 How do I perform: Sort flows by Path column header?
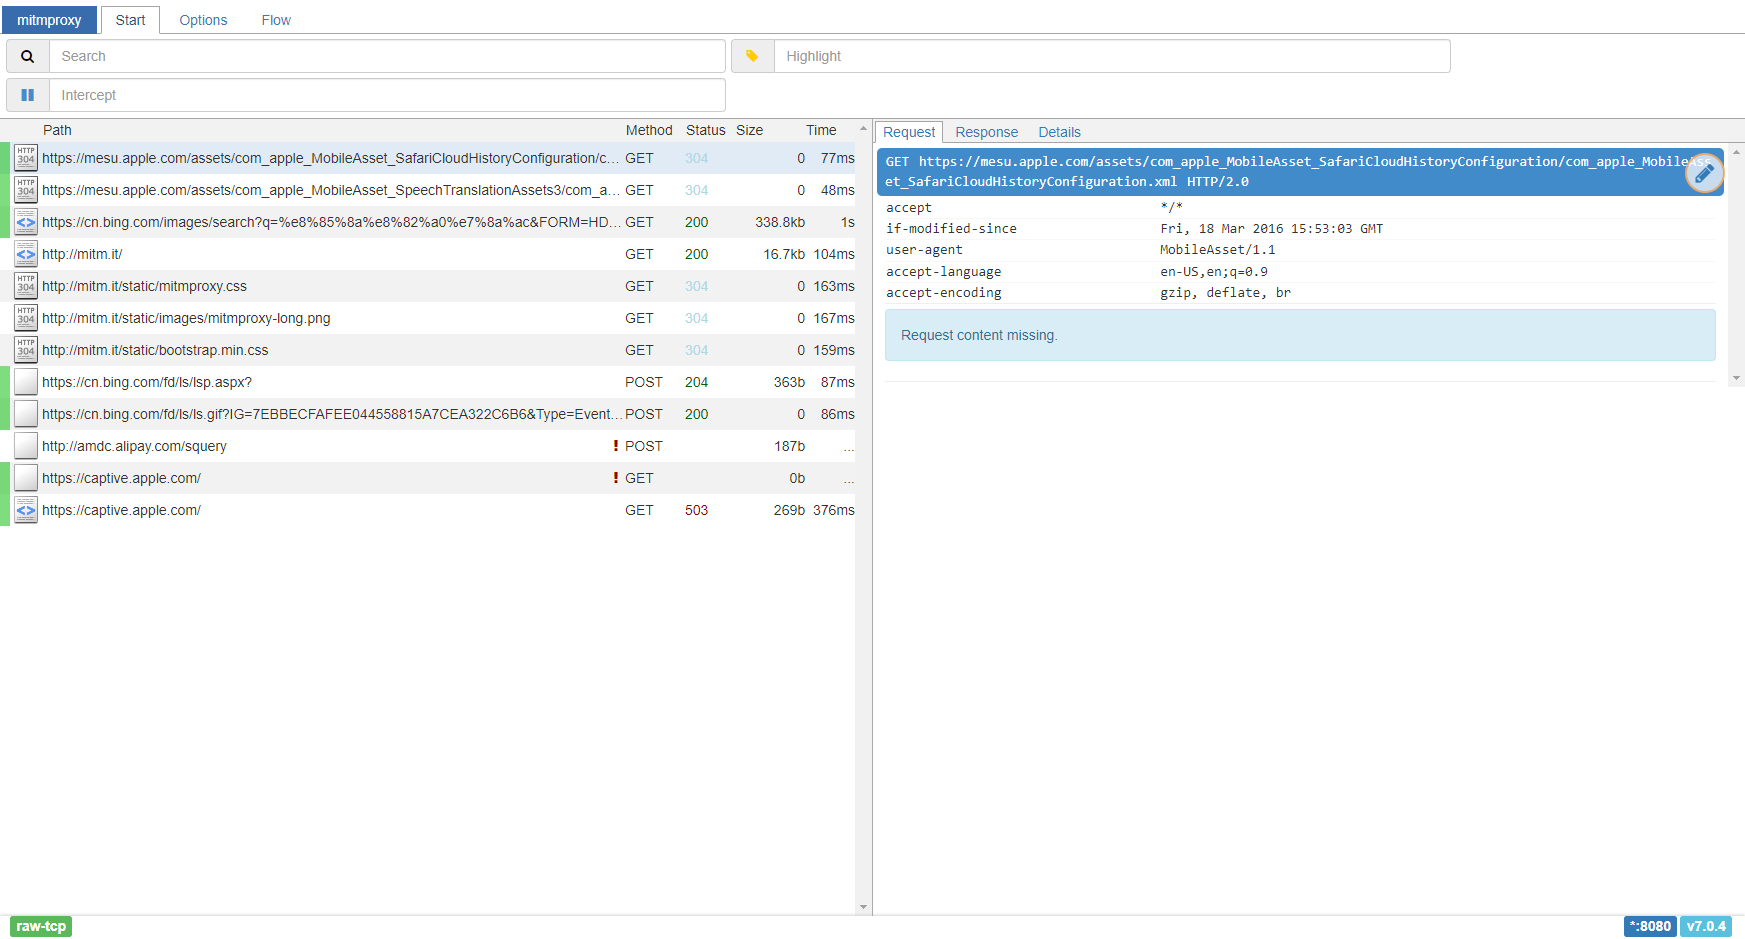coord(57,130)
